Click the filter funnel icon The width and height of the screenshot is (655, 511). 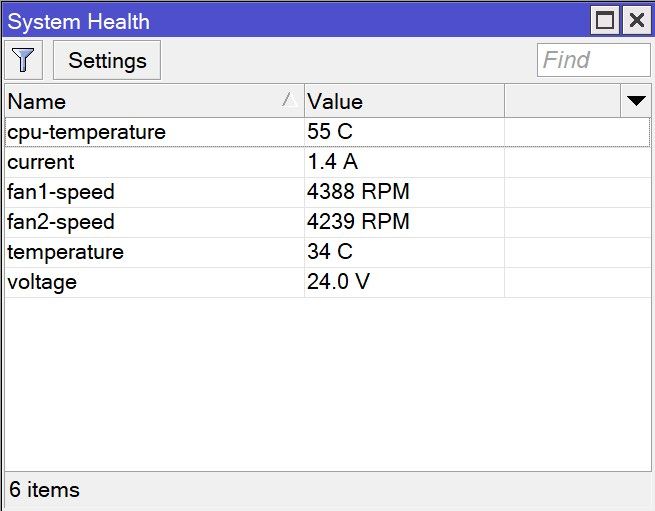pyautogui.click(x=22, y=60)
